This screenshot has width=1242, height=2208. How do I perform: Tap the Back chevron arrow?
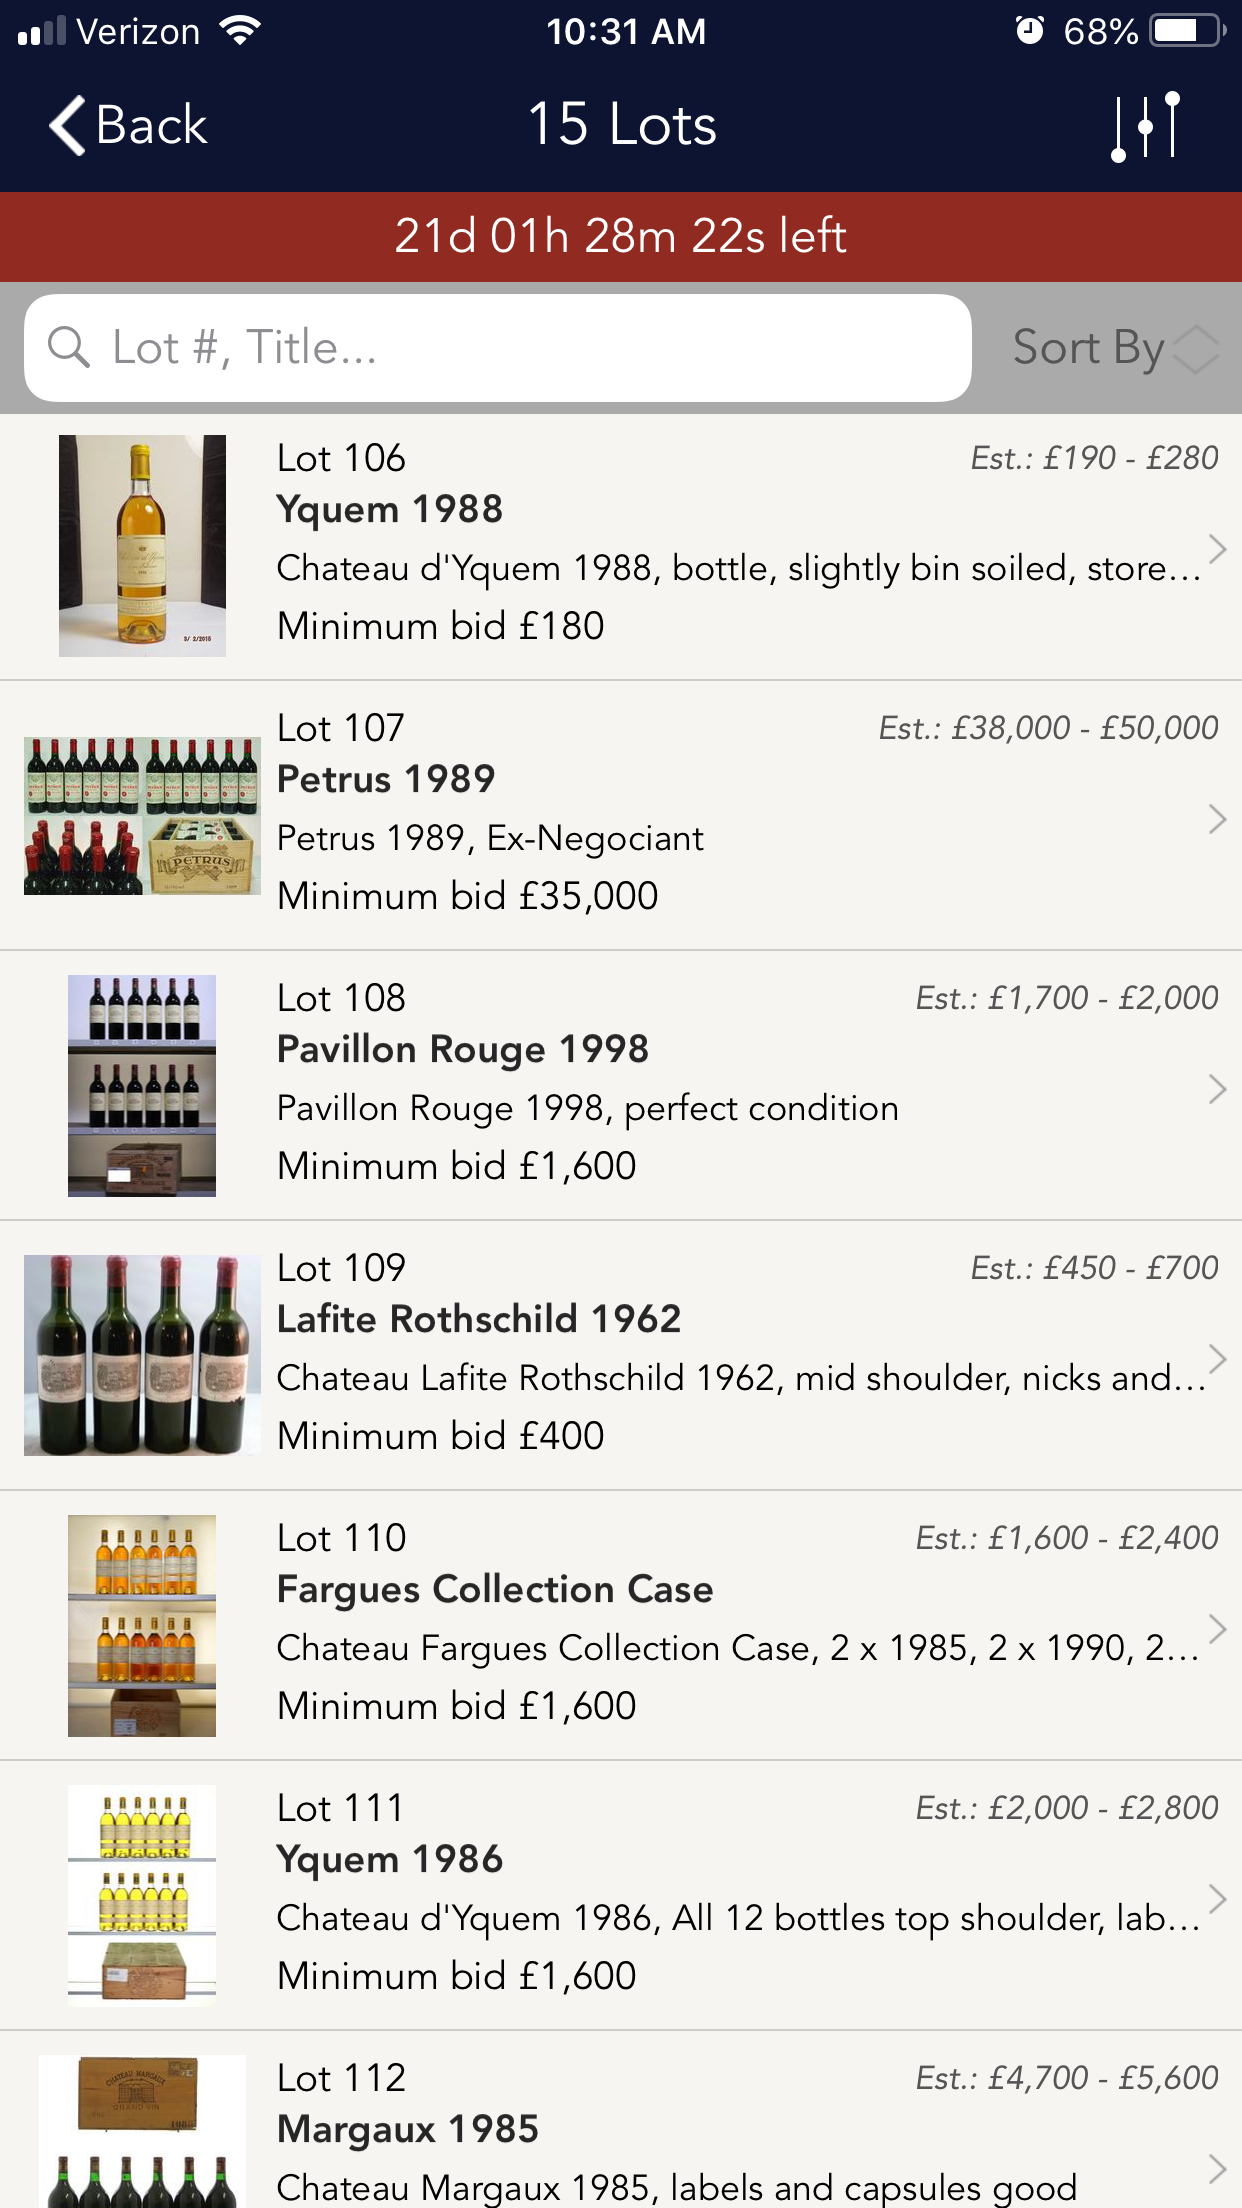click(68, 126)
